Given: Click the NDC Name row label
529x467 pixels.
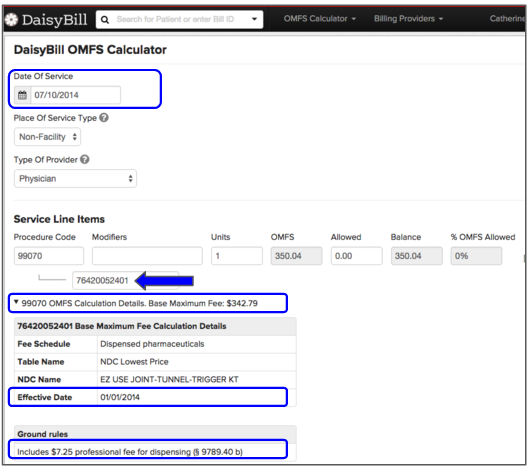Looking at the screenshot, I should click(39, 379).
